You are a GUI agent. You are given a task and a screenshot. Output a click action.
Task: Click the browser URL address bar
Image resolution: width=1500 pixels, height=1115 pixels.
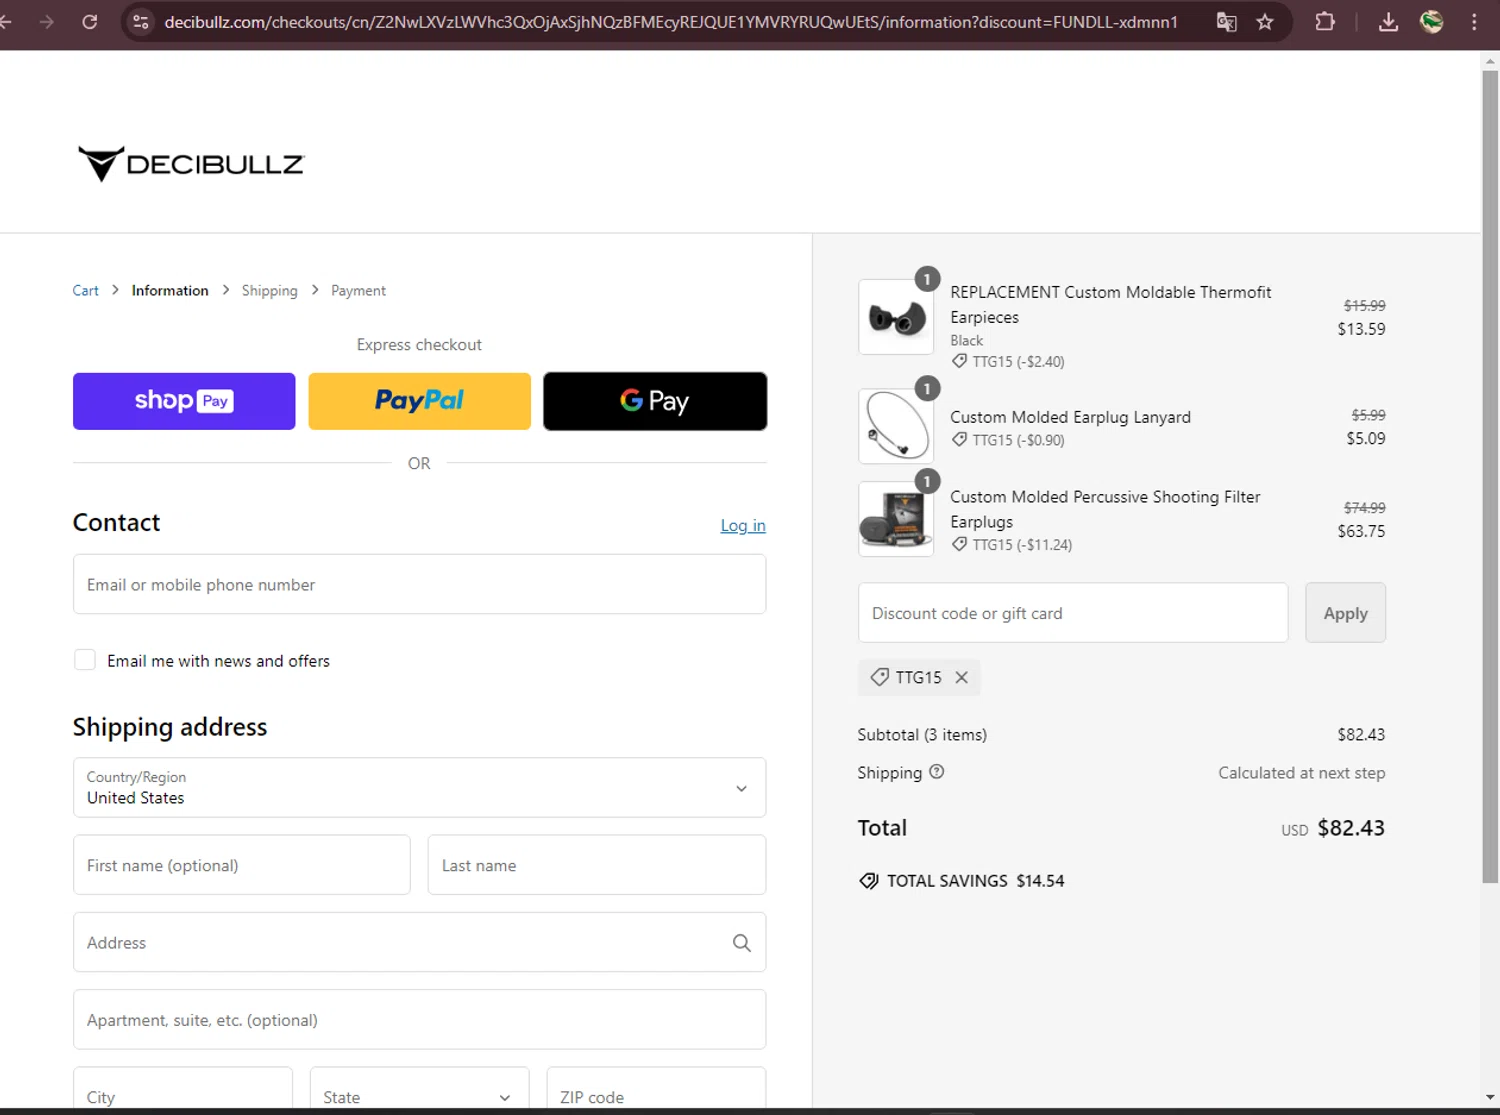(x=671, y=22)
